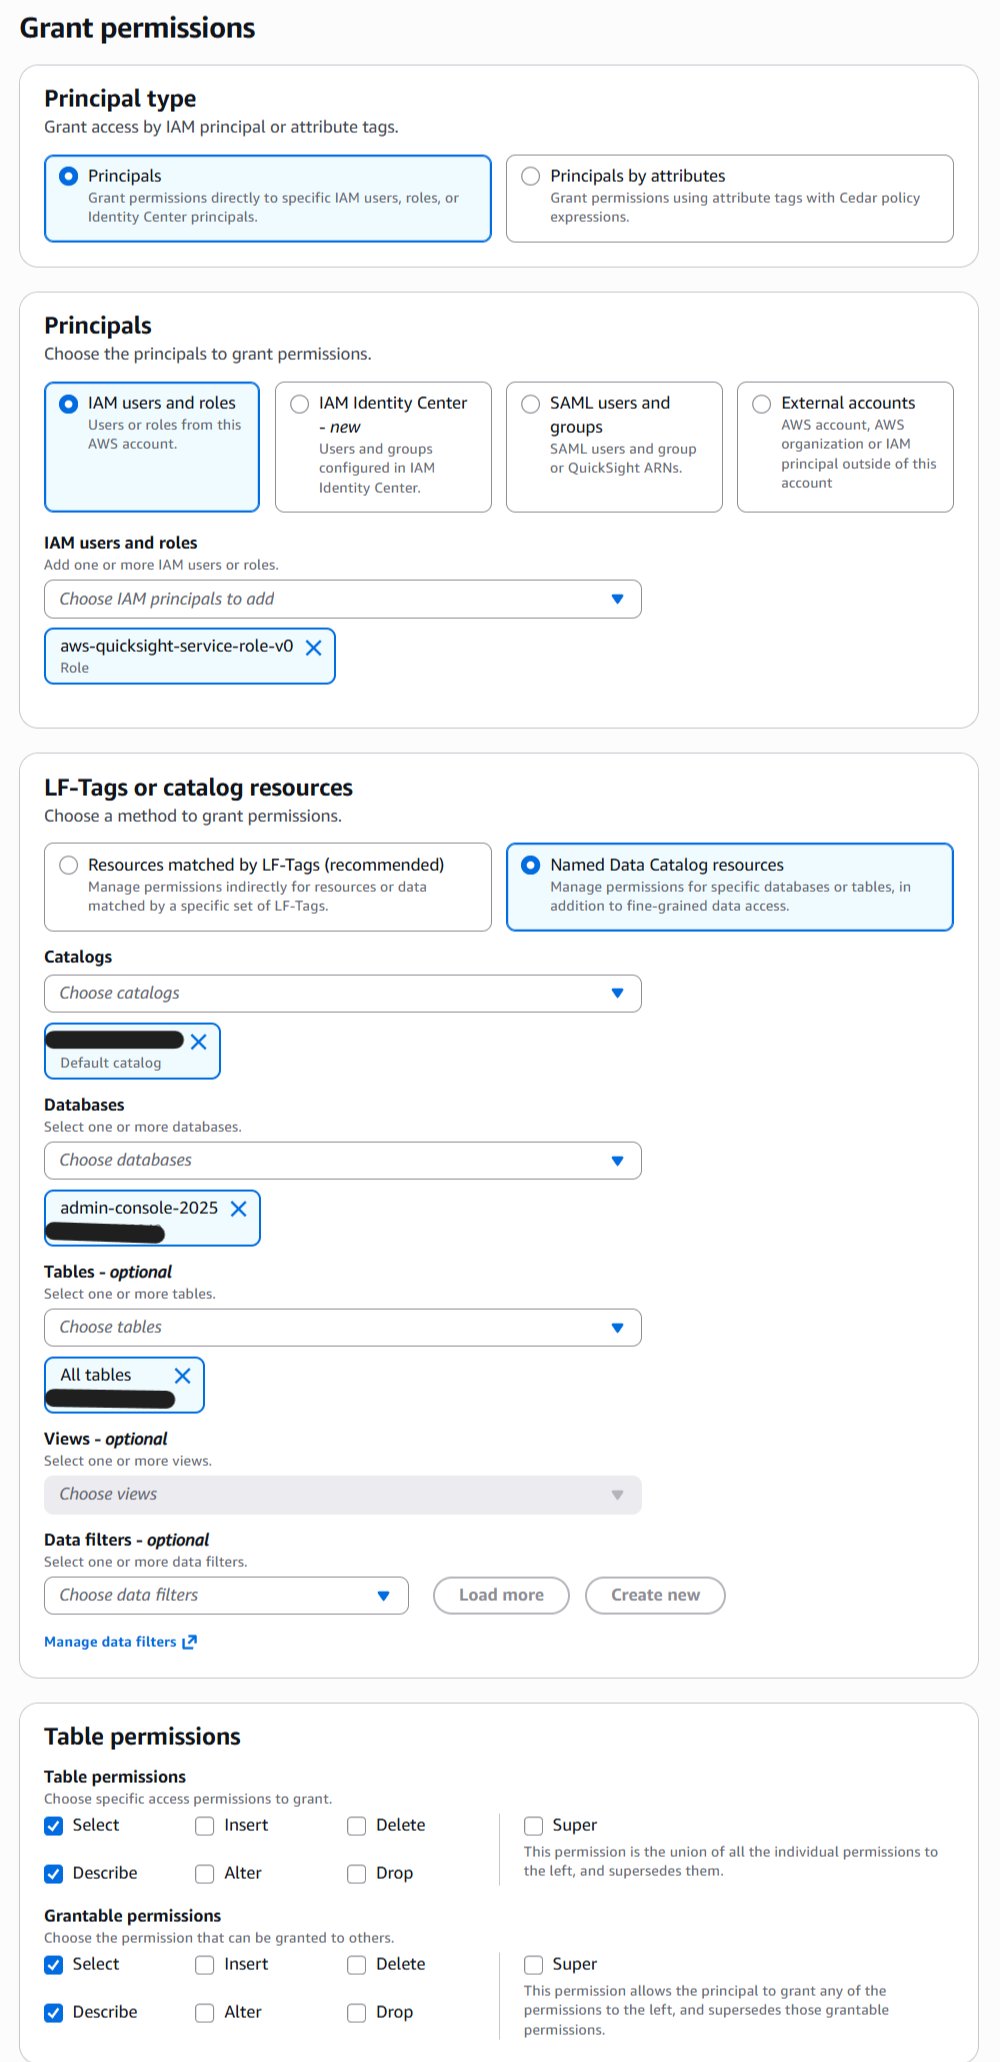Remove the All tables chip
The width and height of the screenshot is (1000, 2062).
(x=183, y=1376)
